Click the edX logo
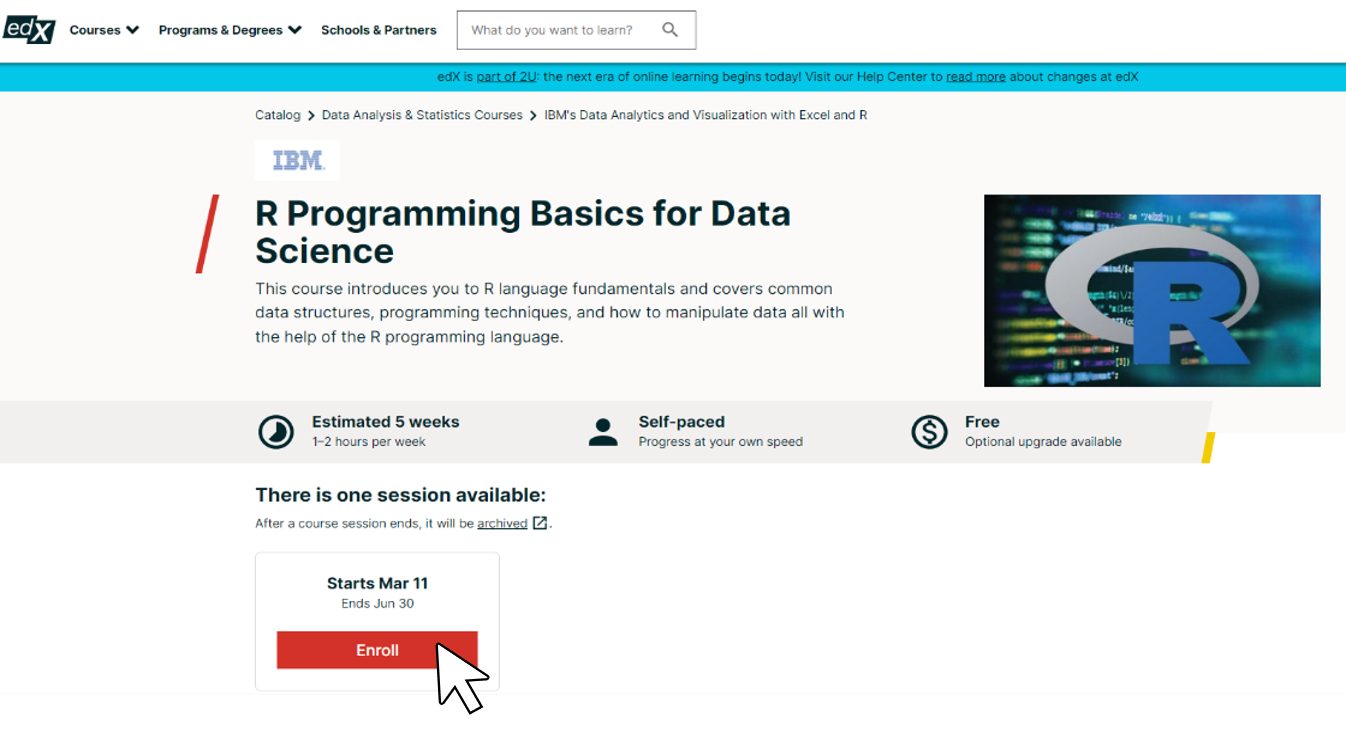Image resolution: width=1346 pixels, height=742 pixels. click(x=28, y=30)
